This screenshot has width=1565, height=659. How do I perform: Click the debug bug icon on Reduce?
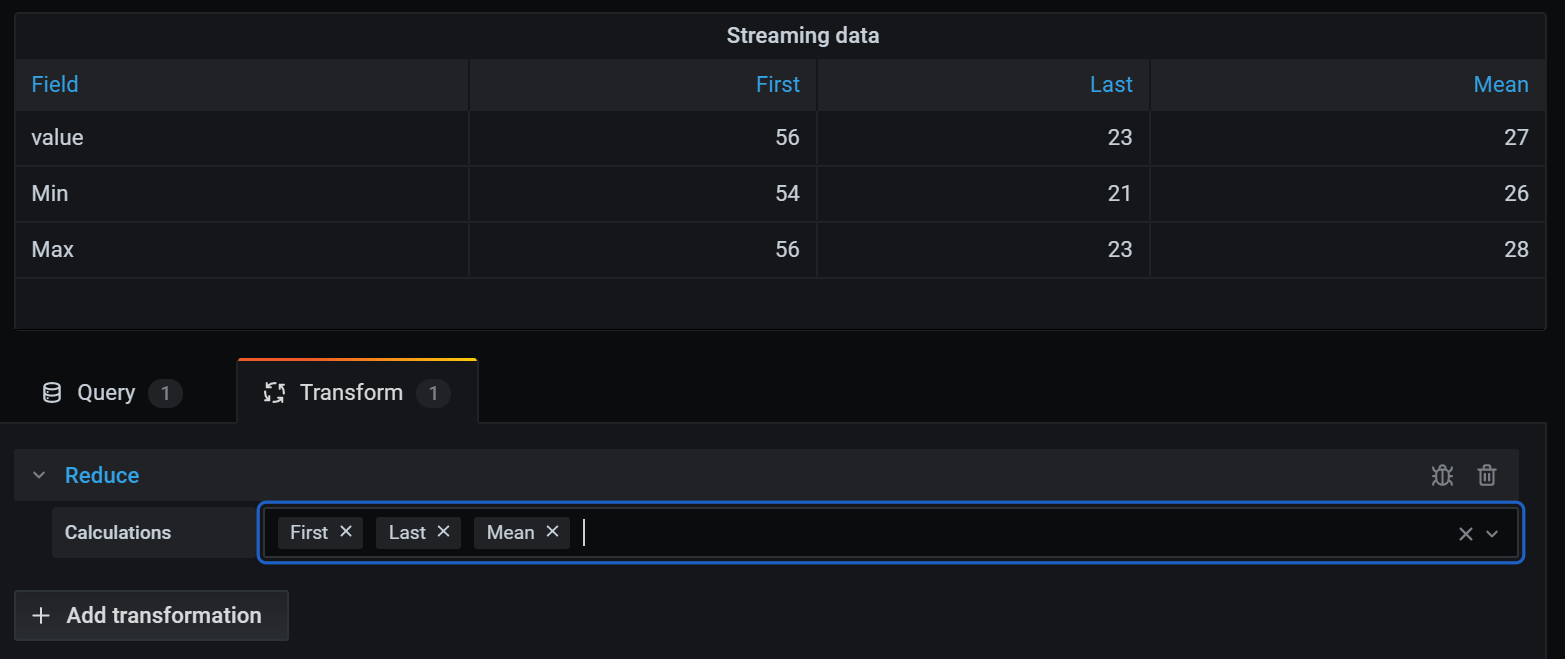tap(1442, 475)
